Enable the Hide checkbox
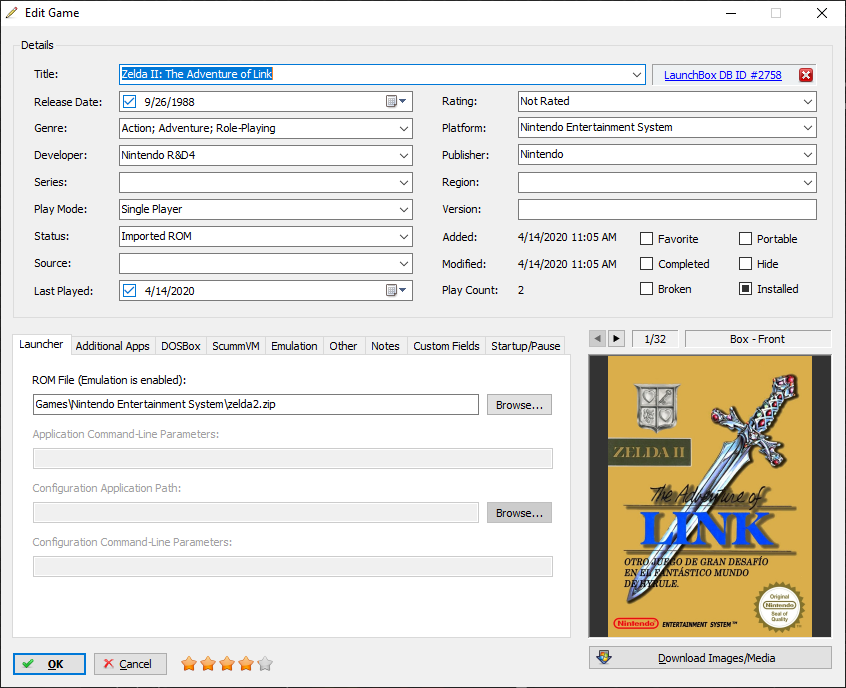The height and width of the screenshot is (688, 846). coord(745,263)
